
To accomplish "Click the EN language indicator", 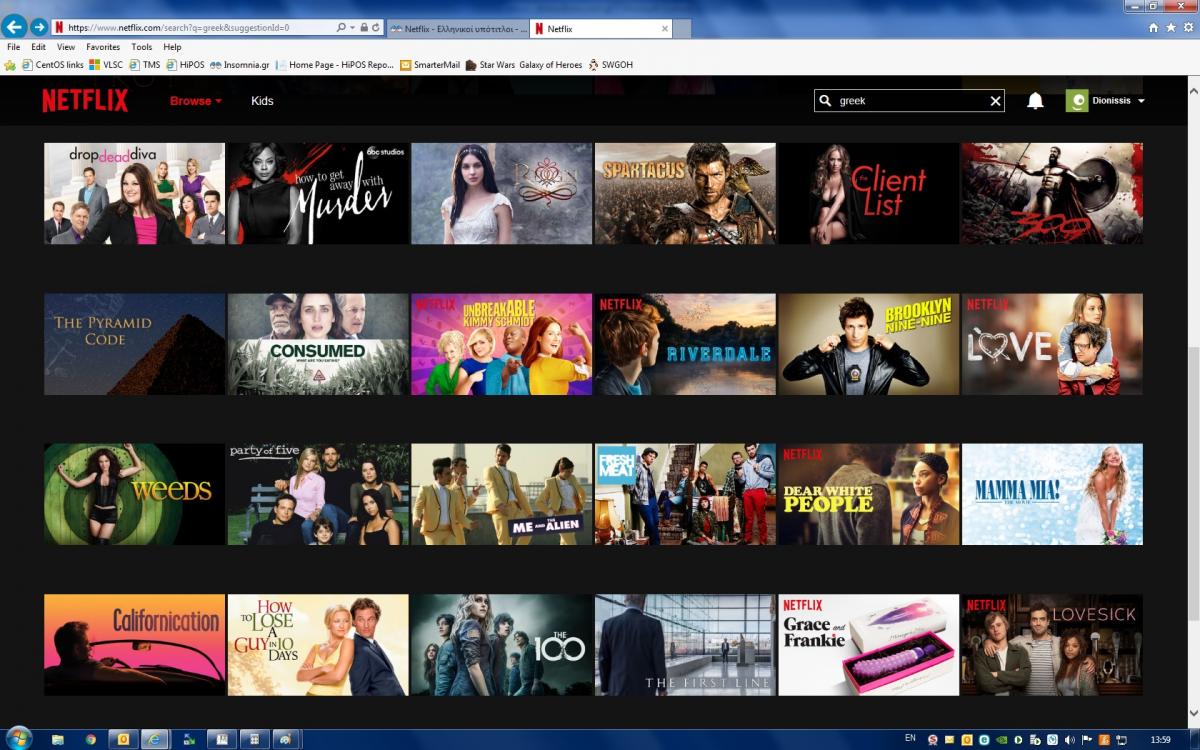I will click(910, 738).
